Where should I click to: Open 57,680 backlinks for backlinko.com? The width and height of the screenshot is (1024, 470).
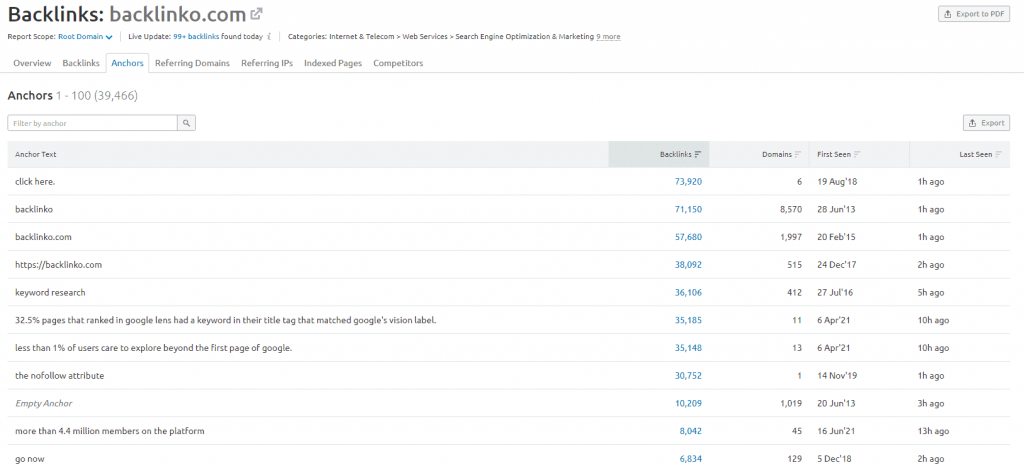point(688,237)
